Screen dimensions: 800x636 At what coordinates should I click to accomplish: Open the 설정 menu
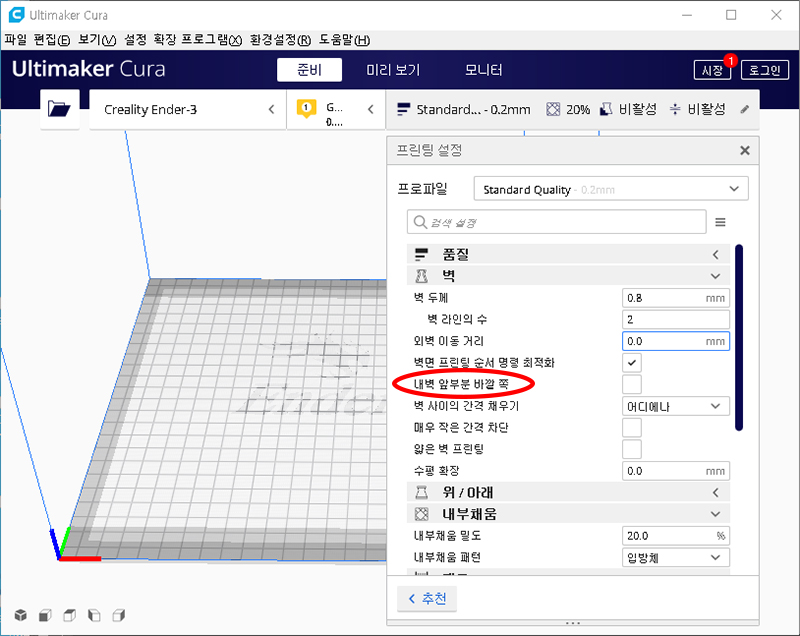click(x=135, y=40)
